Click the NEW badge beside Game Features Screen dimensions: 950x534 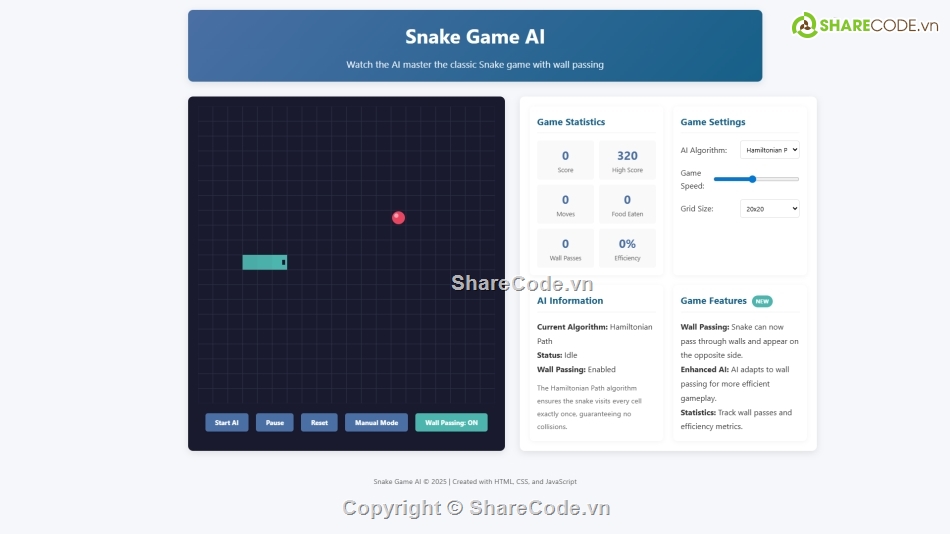click(762, 301)
